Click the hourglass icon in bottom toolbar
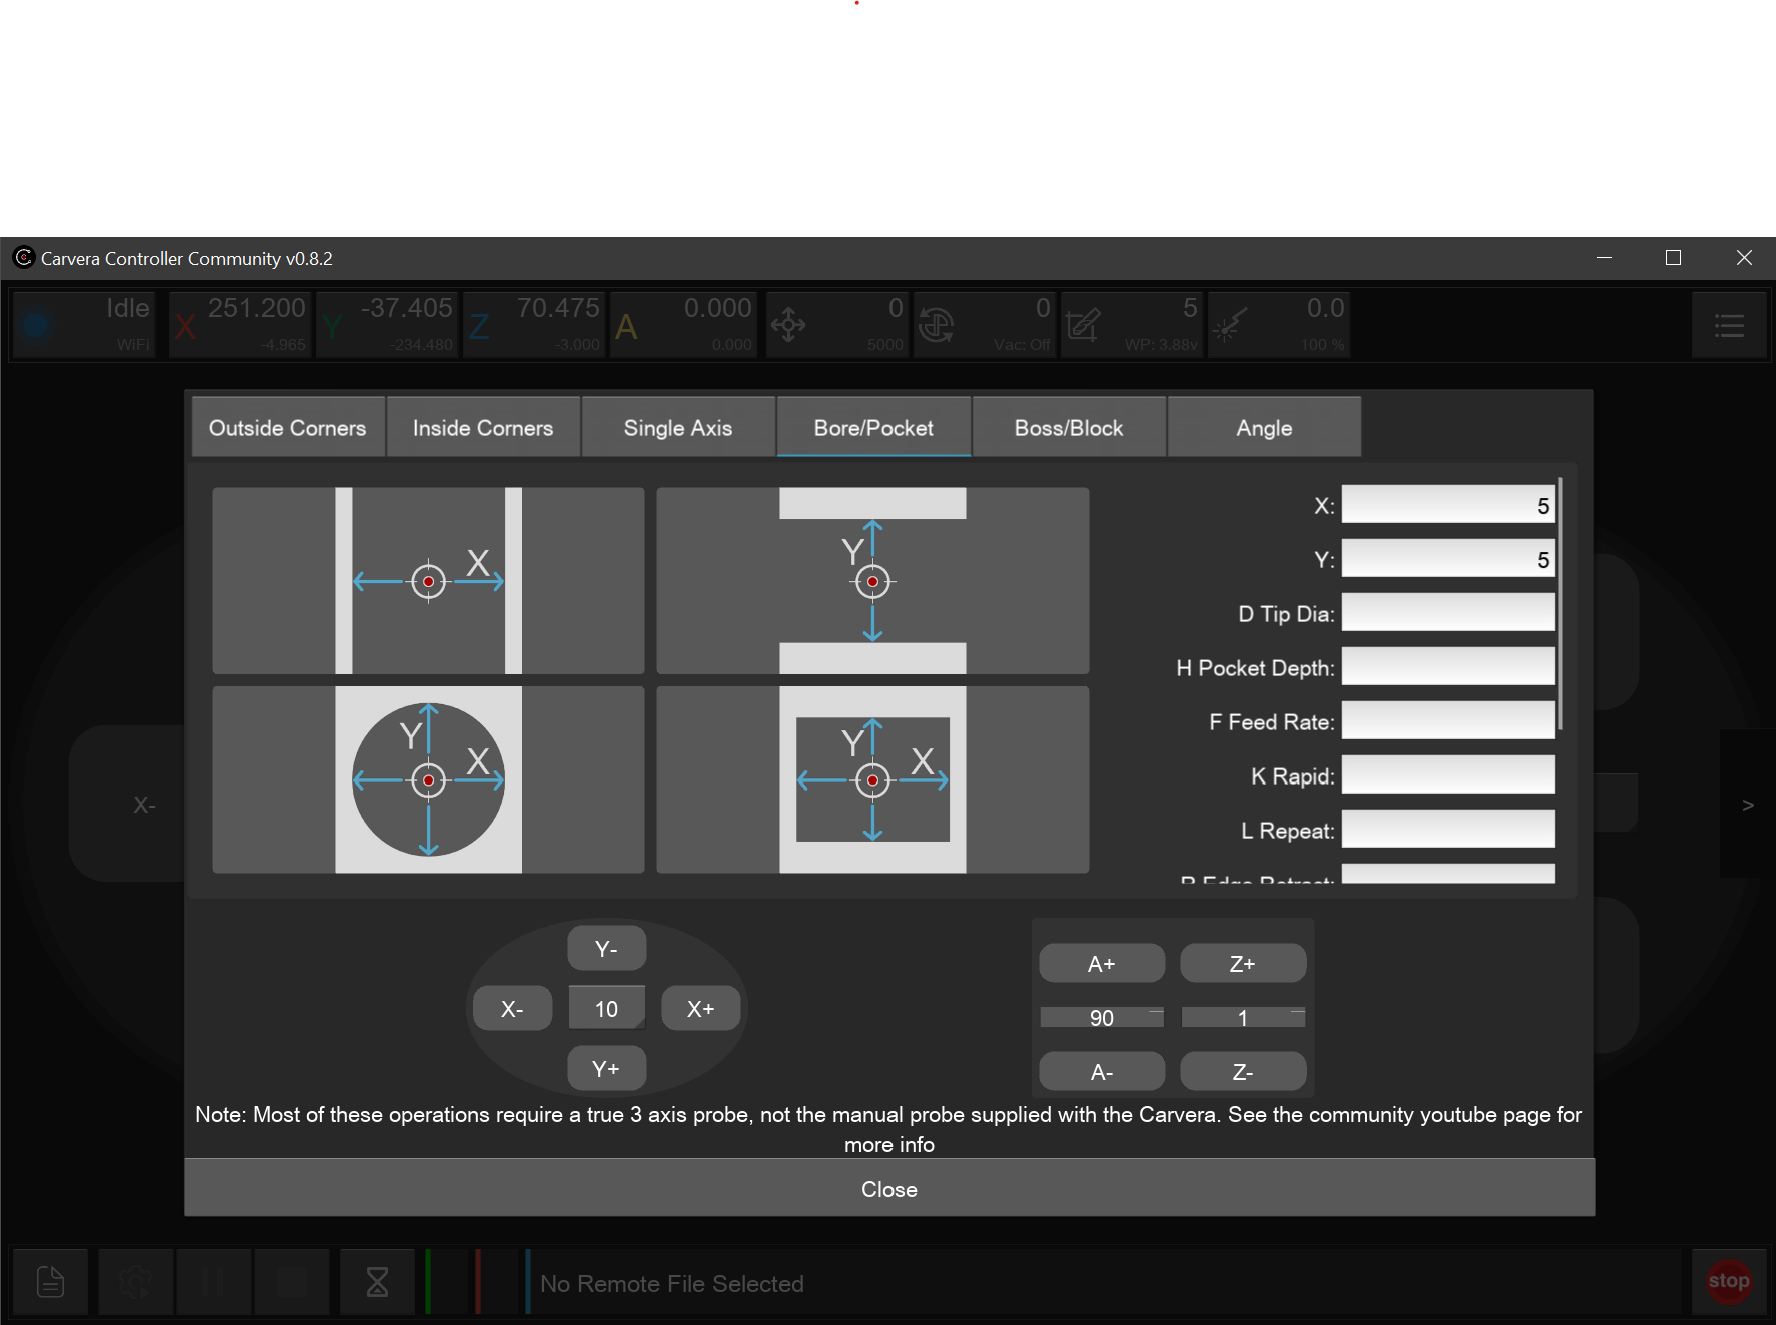1776x1325 pixels. [377, 1281]
